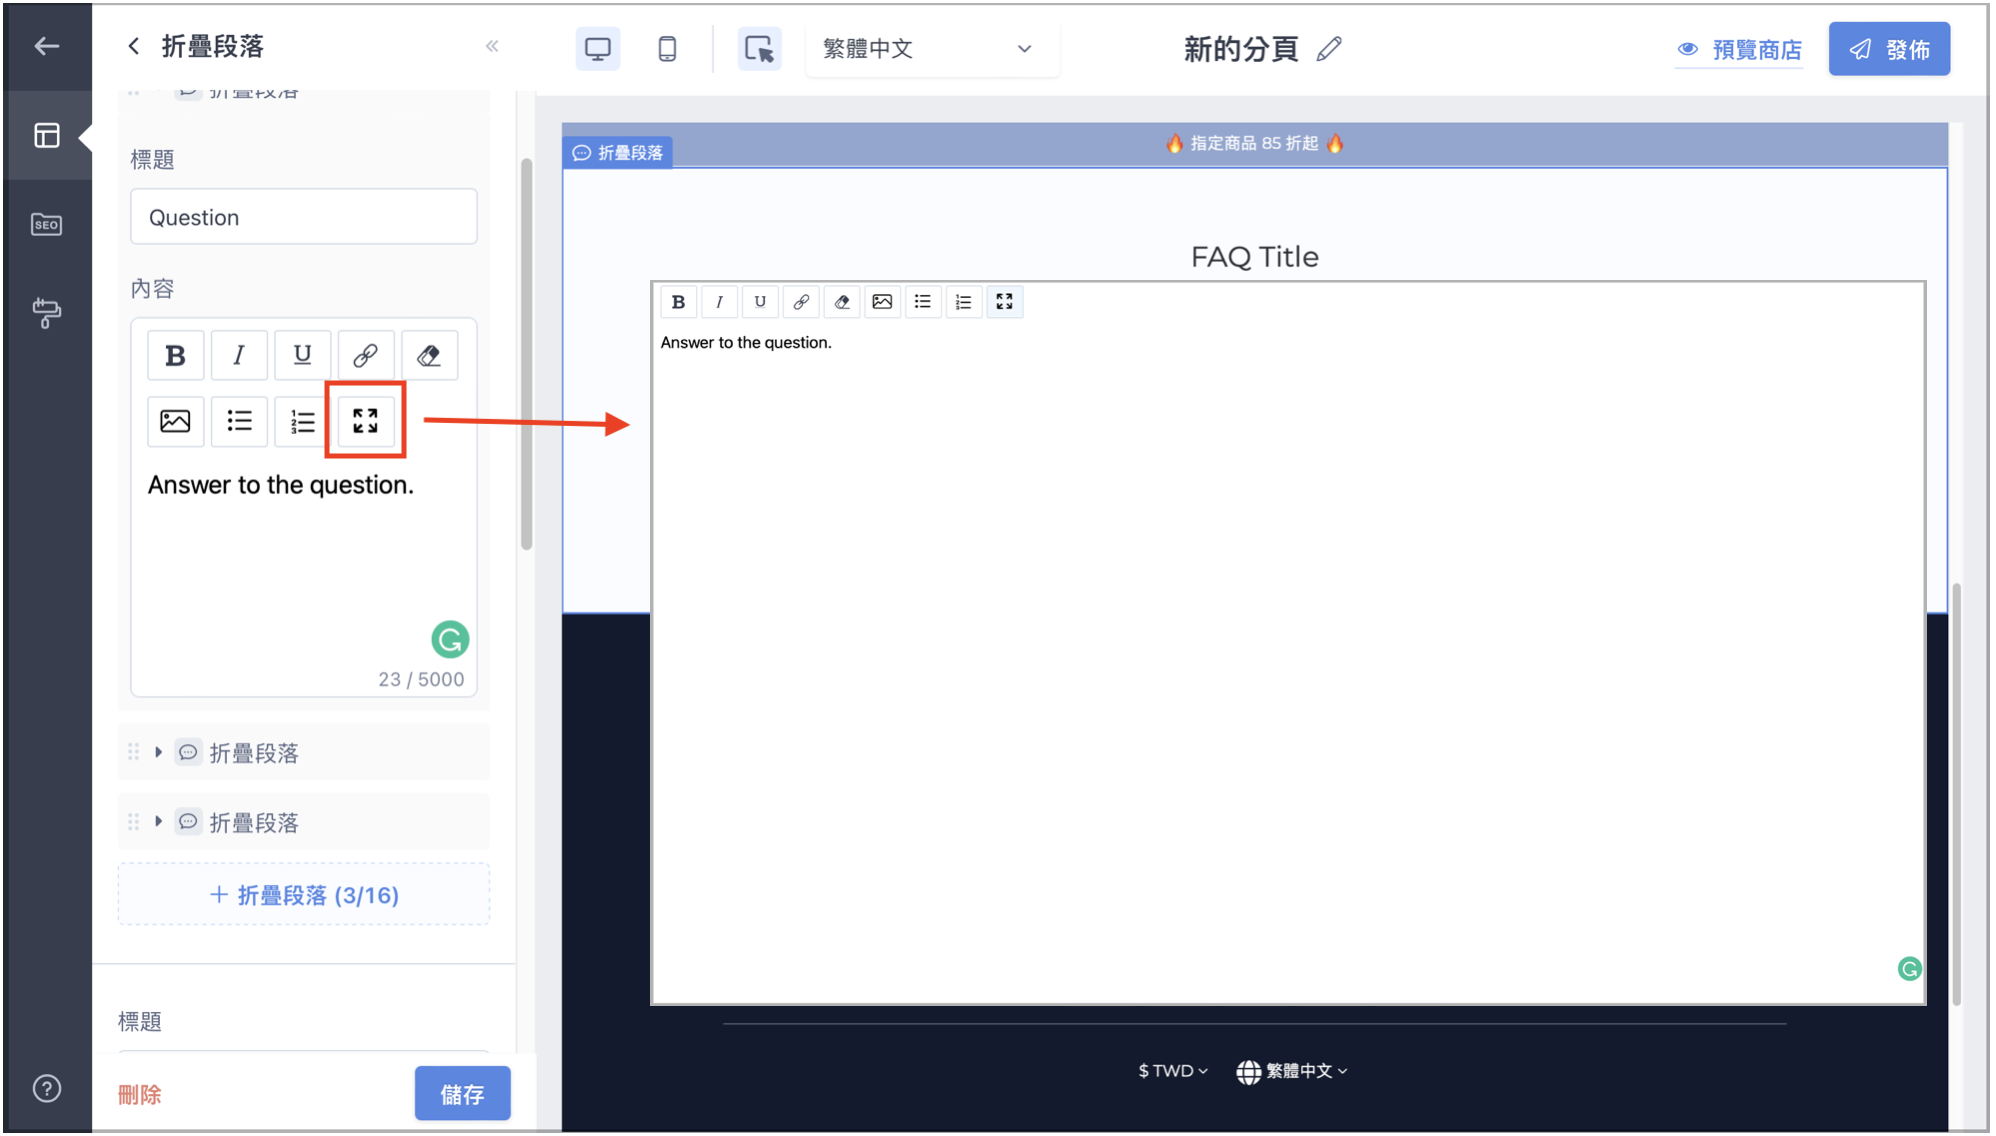Viewport: 1996px width, 1136px height.
Task: Open the $ TWD currency dropdown
Action: (1173, 1070)
